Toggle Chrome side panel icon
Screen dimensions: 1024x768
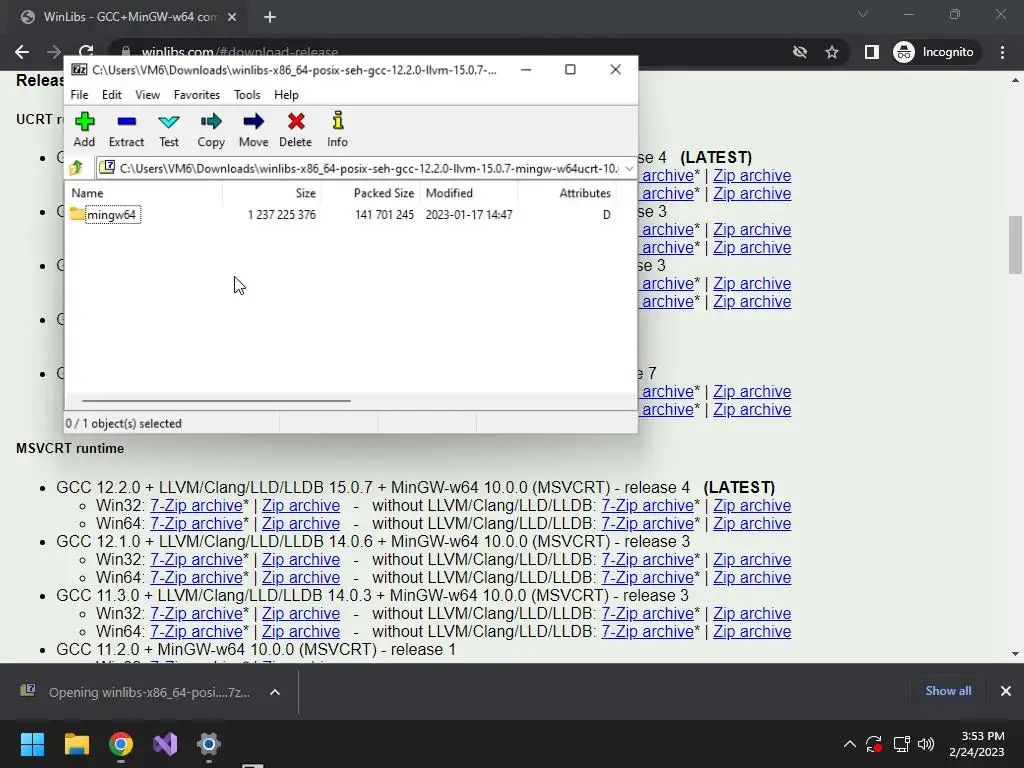click(x=872, y=52)
